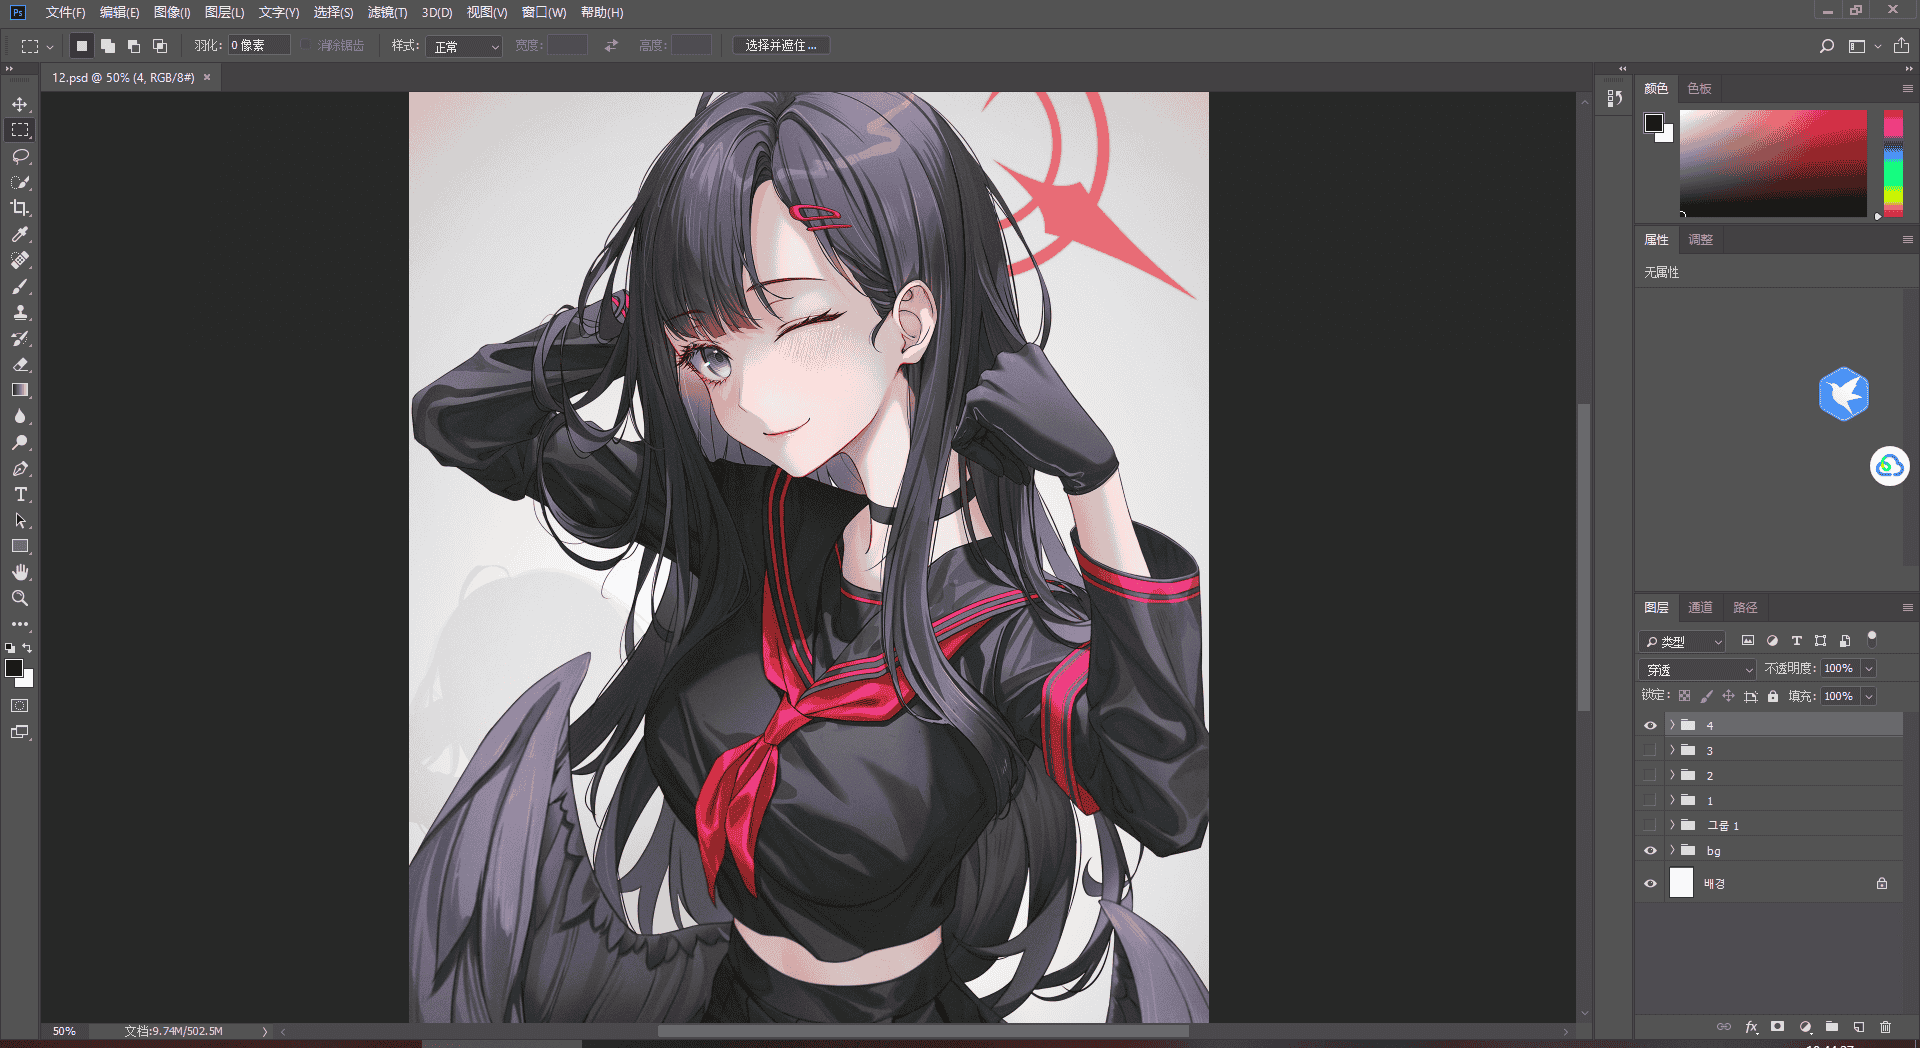This screenshot has width=1920, height=1048.
Task: Show layer group 2
Action: click(x=1650, y=775)
